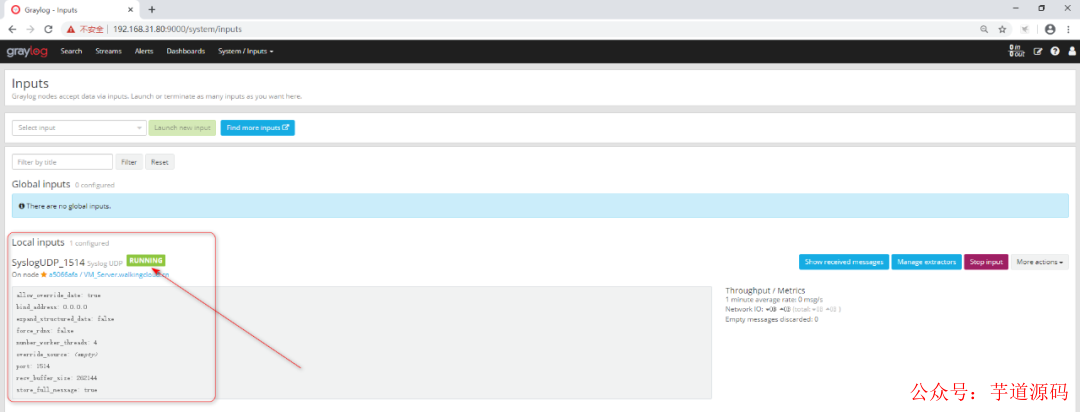Open the Streams menu item
The height and width of the screenshot is (412, 1080).
tap(108, 52)
